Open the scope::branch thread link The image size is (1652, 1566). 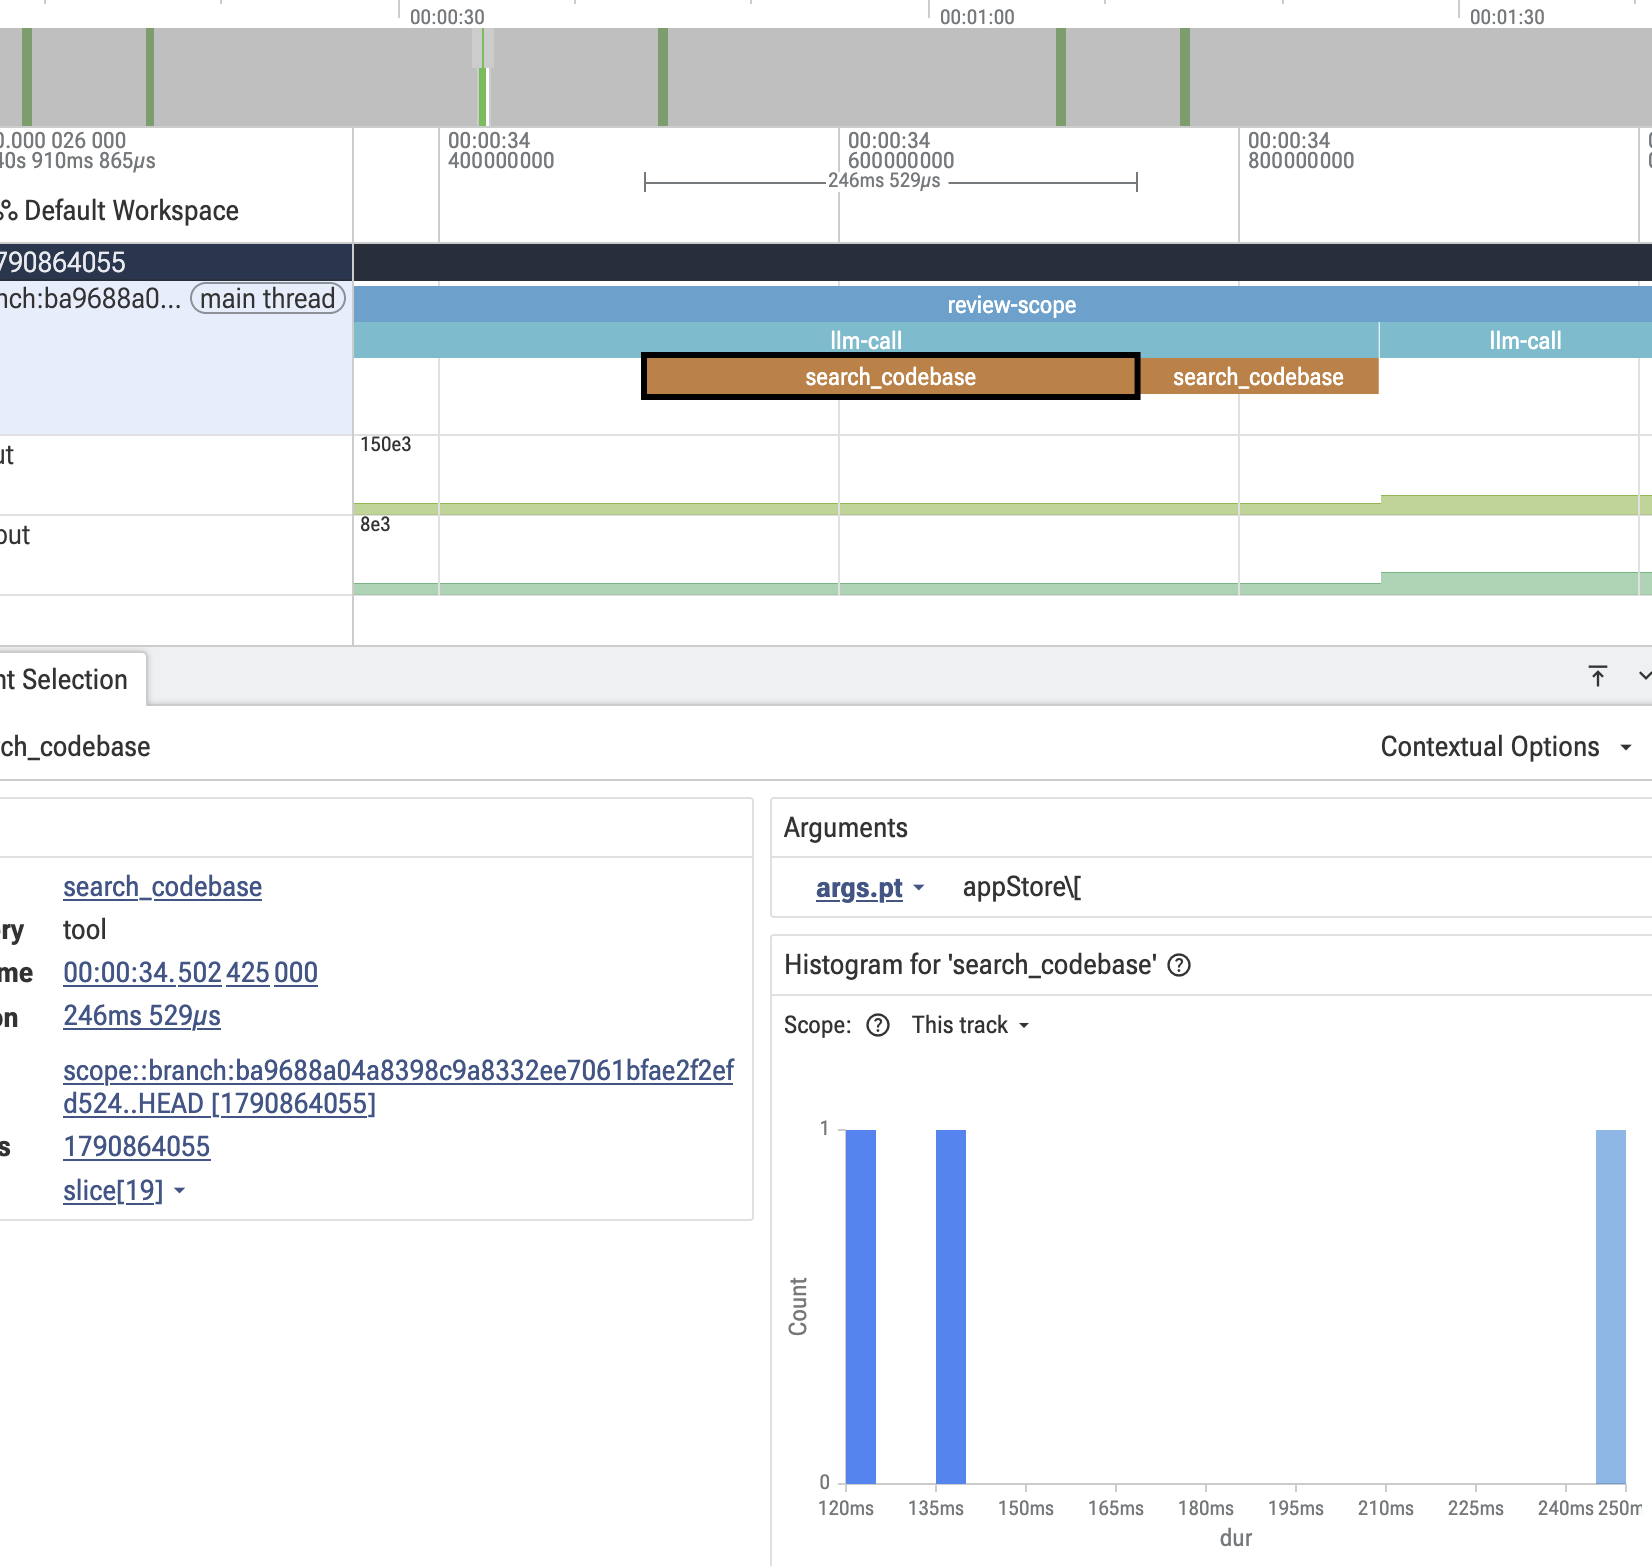tap(398, 1087)
